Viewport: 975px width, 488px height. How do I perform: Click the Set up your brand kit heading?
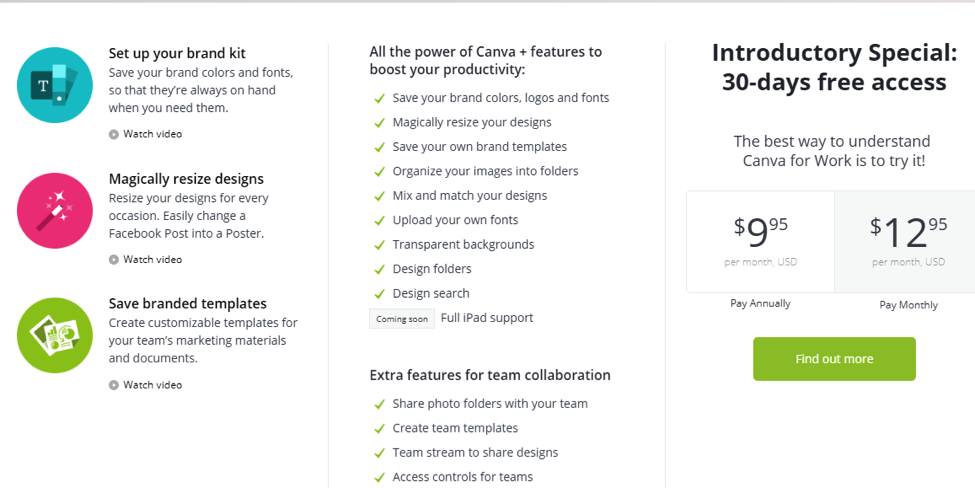coord(177,53)
